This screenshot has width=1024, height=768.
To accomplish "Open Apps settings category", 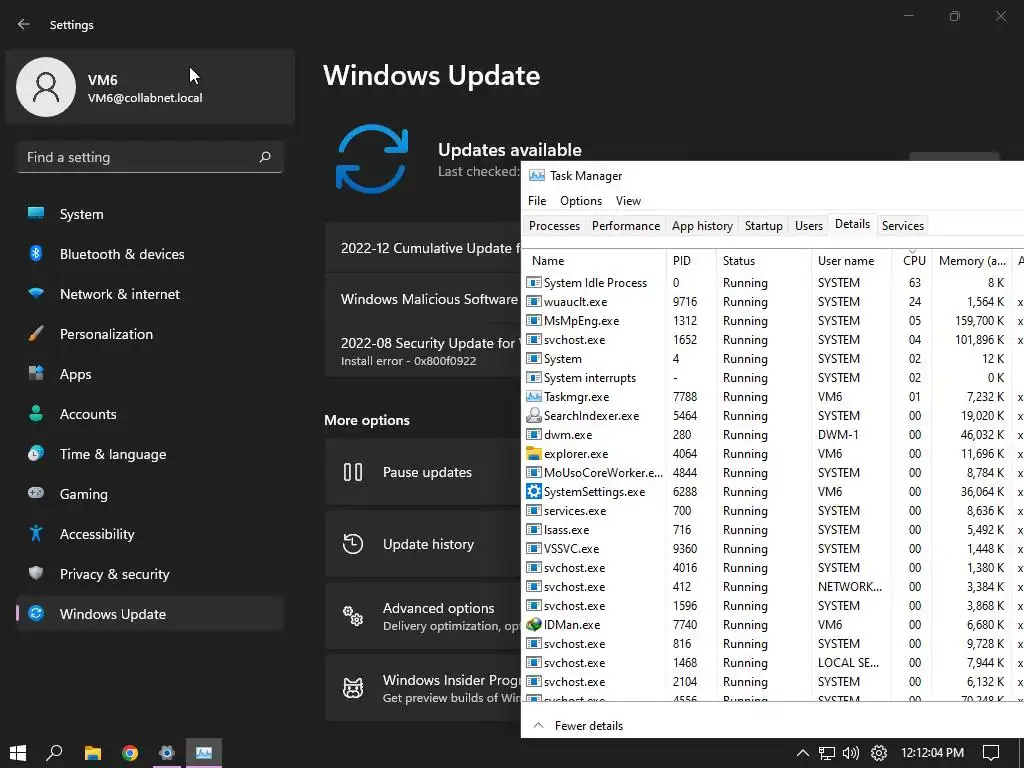I will [x=150, y=374].
